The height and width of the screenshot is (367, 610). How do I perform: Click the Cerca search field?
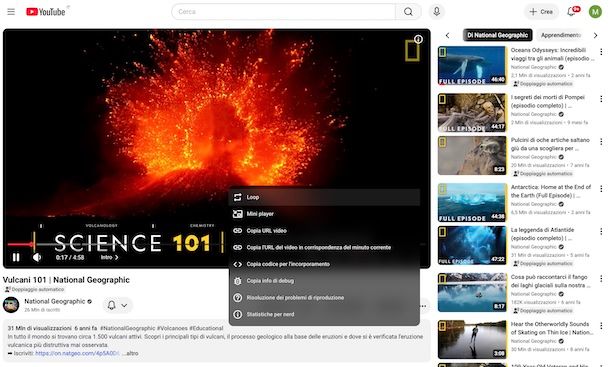click(283, 12)
